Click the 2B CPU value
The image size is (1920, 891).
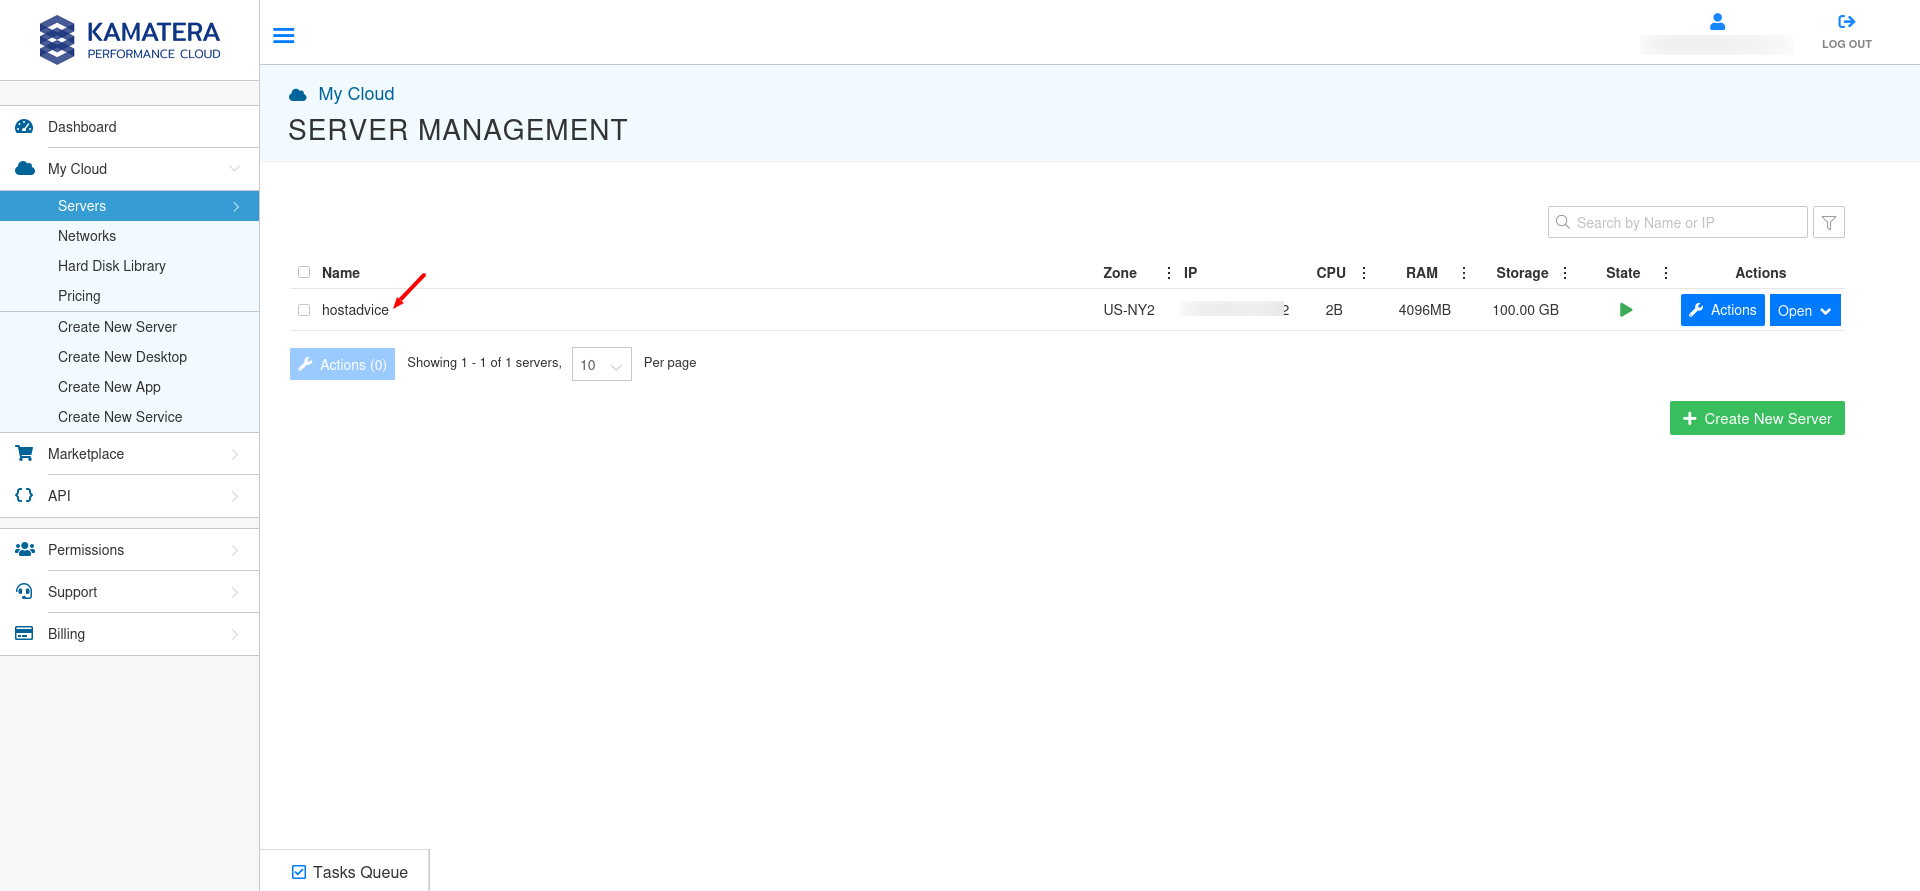[1334, 310]
